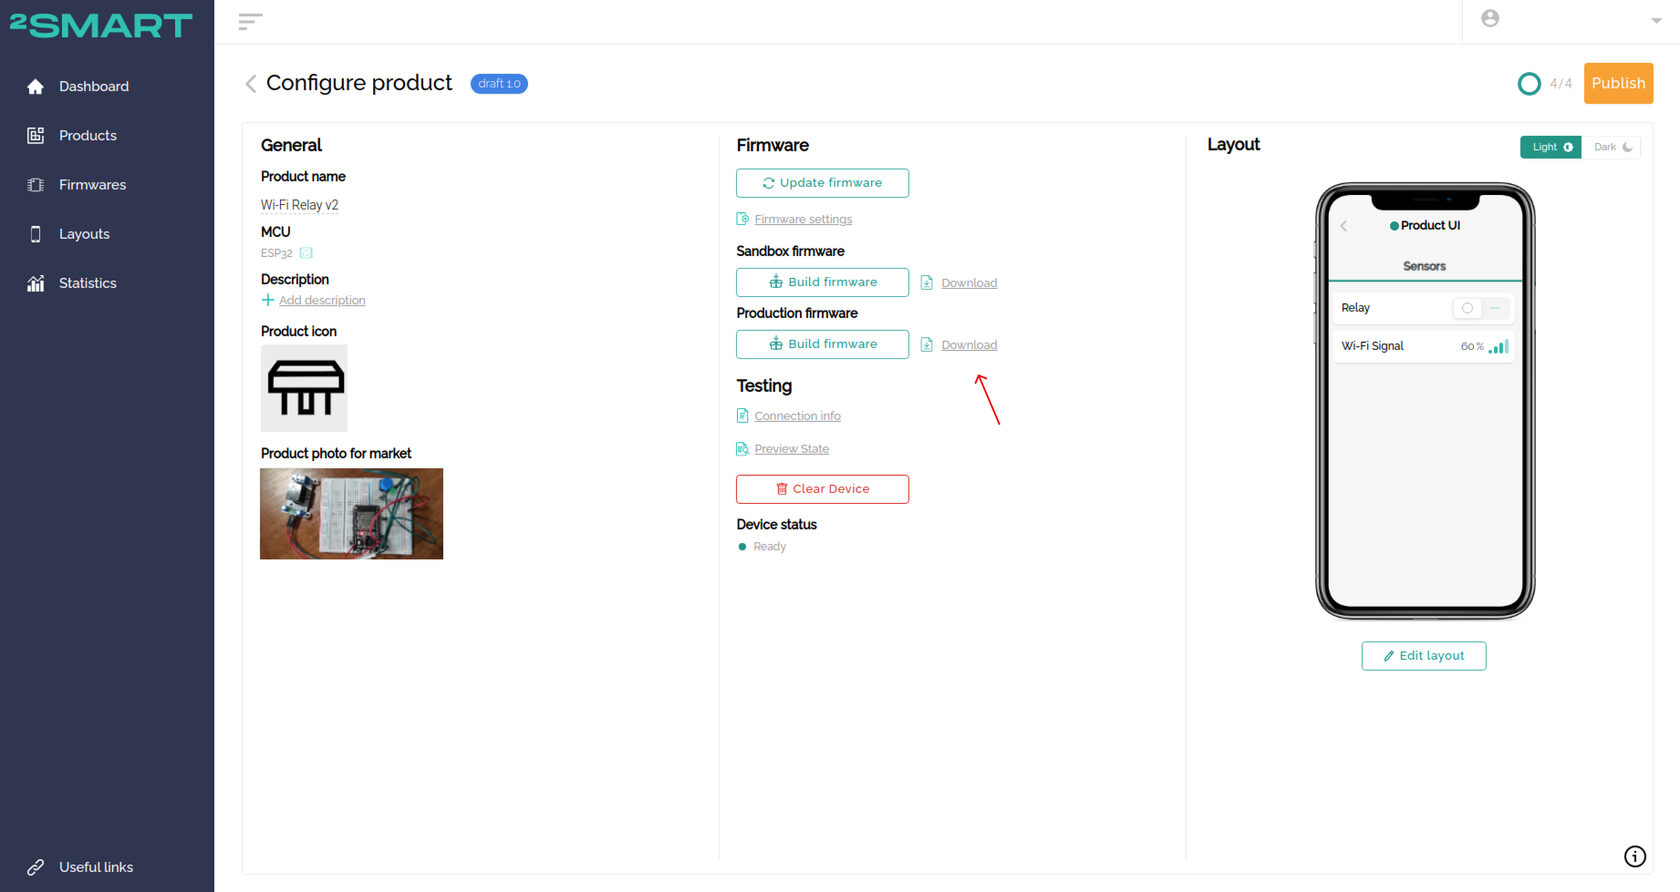Open the info icon at bottom right

1635,856
